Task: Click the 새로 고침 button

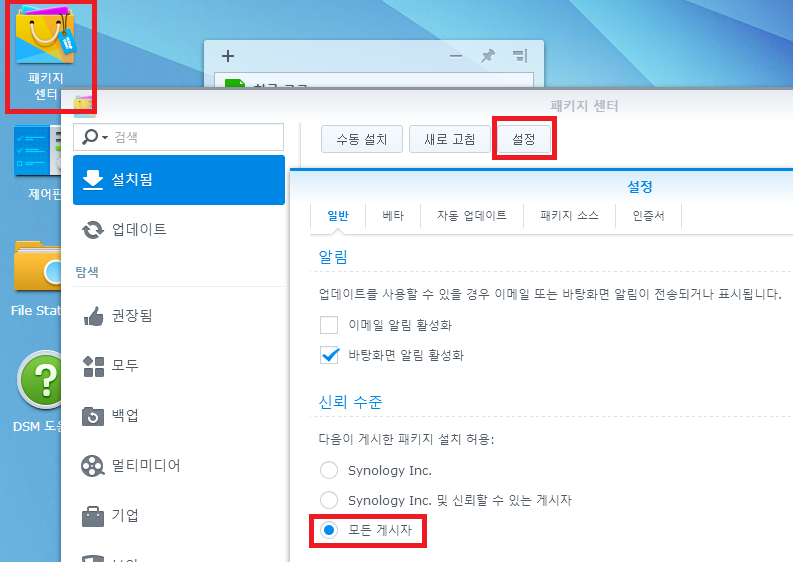Action: click(449, 139)
